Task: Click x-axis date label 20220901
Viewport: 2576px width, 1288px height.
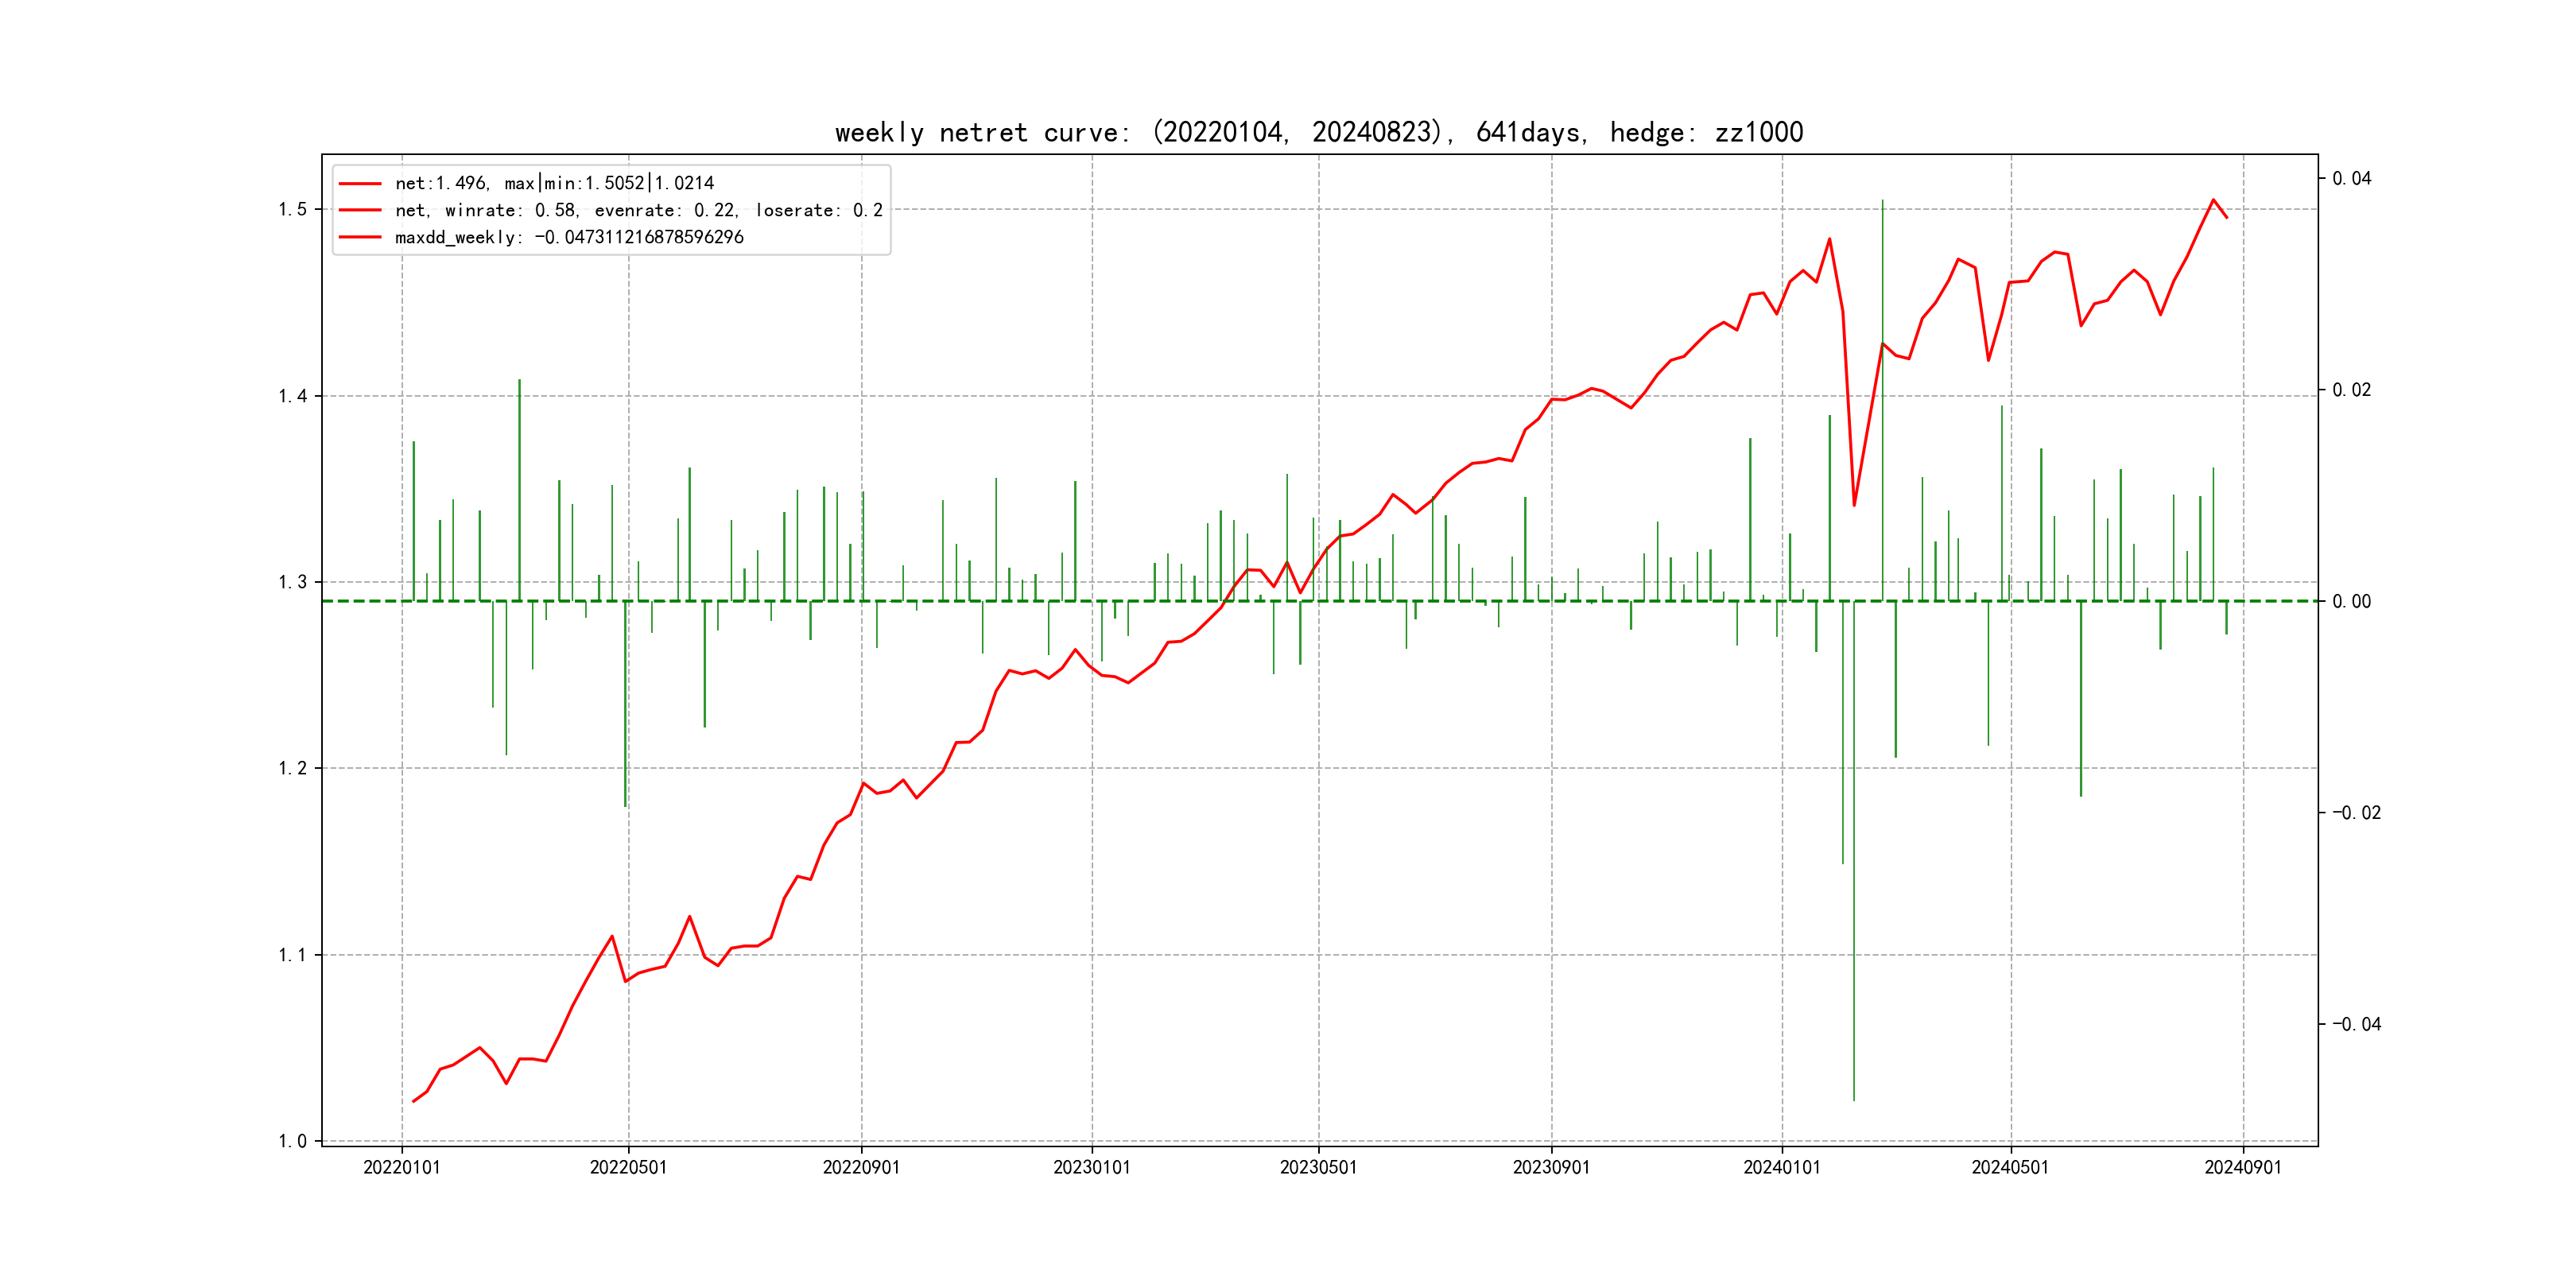Action: click(x=861, y=1167)
